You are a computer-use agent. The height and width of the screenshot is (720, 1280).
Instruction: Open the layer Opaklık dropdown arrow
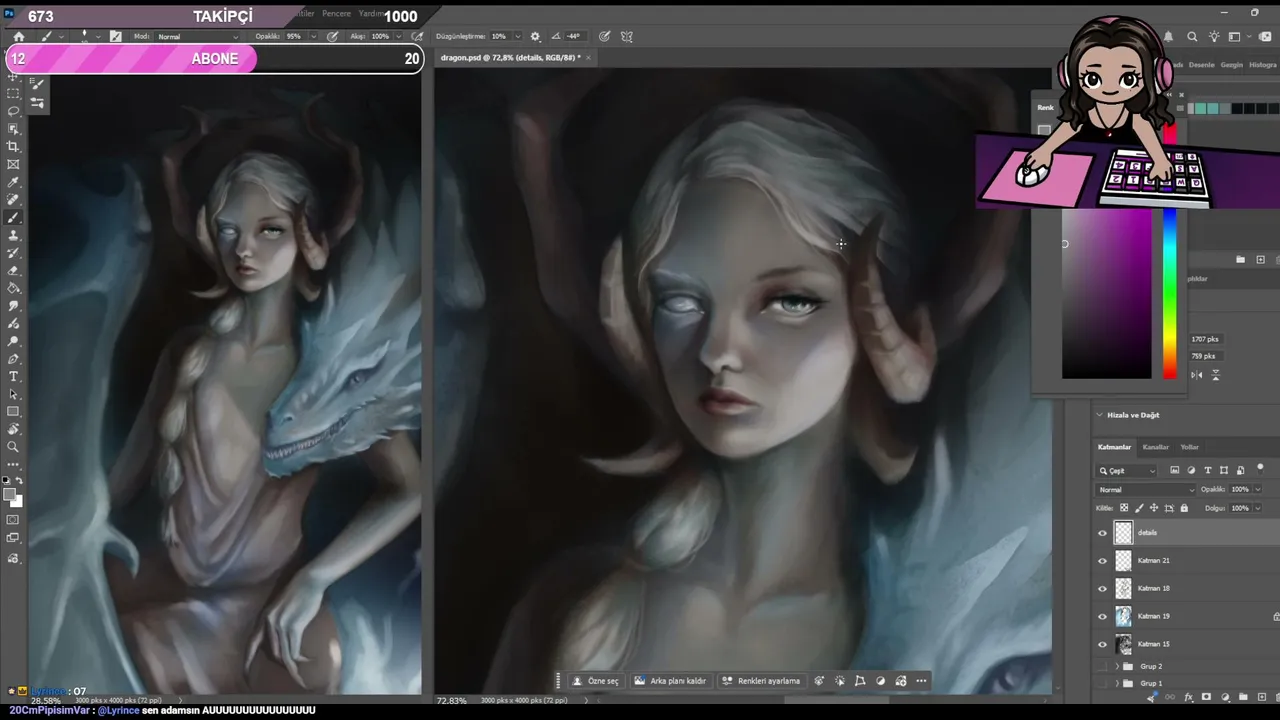click(1257, 490)
